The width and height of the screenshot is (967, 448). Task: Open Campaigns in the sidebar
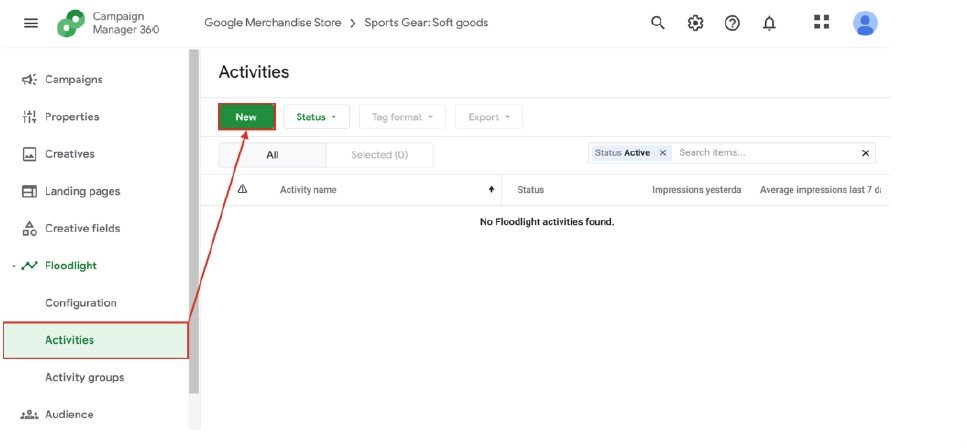74,80
